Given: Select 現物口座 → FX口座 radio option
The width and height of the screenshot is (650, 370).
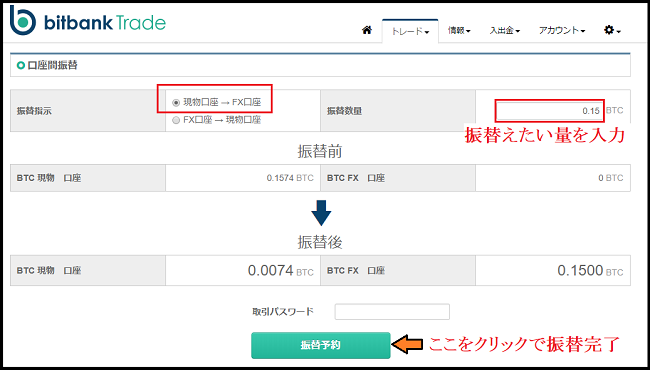Looking at the screenshot, I should click(x=176, y=103).
